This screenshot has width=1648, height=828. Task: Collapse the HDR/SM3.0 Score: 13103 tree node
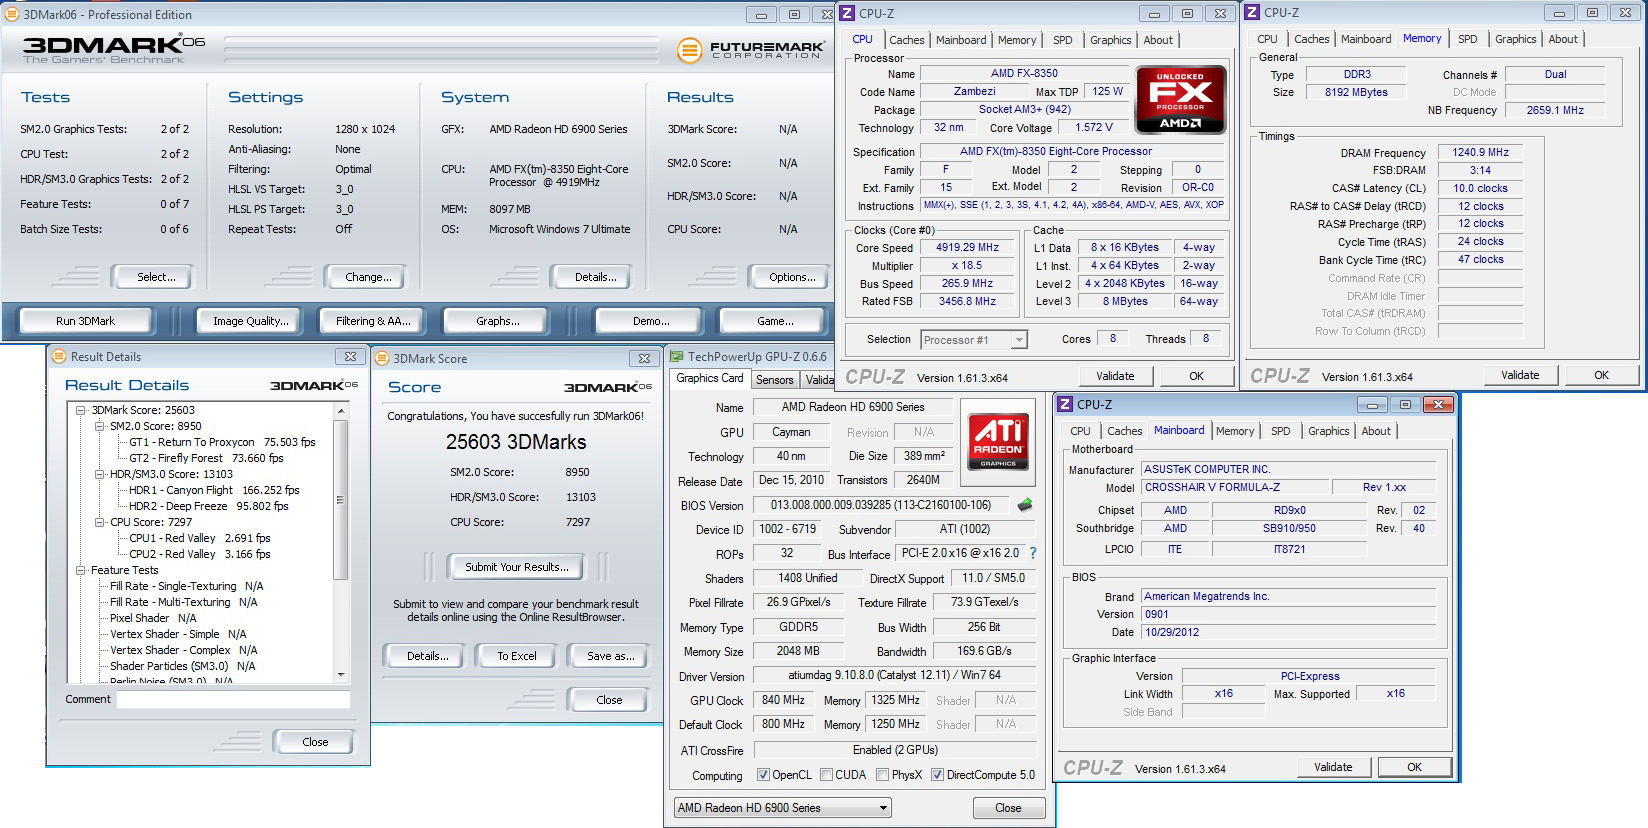point(100,474)
